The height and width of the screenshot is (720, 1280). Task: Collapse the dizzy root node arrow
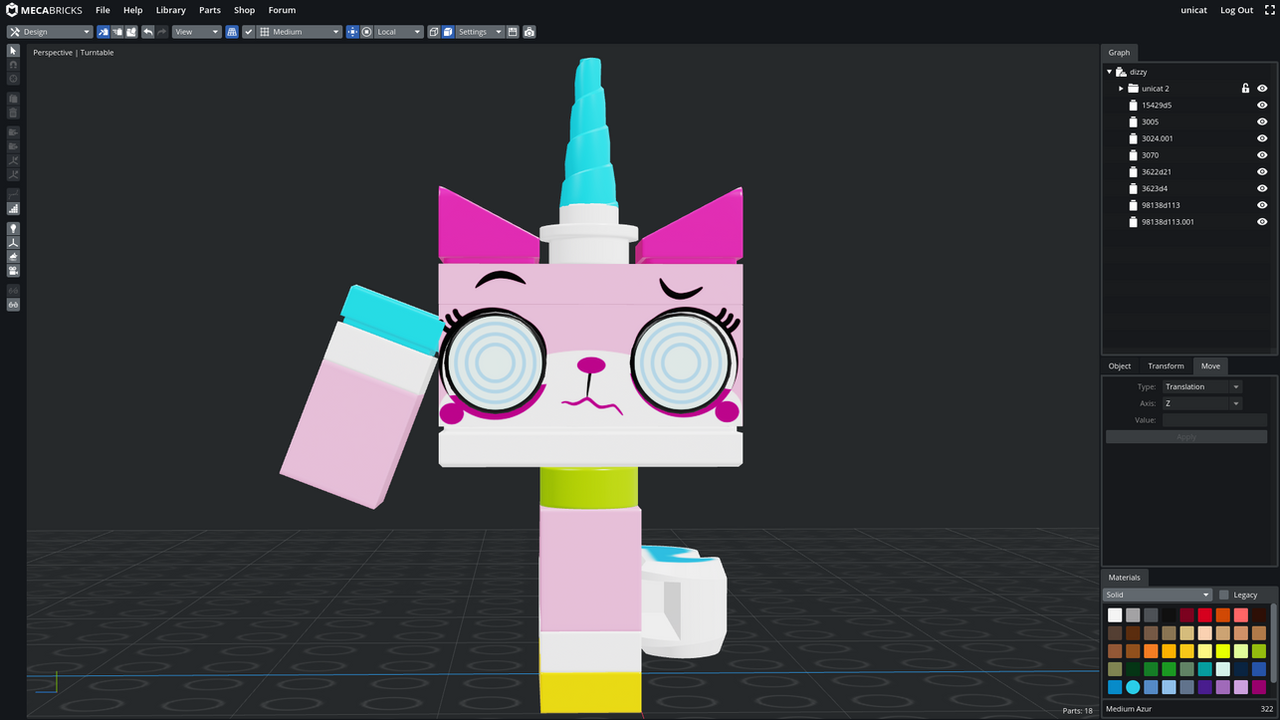1109,72
